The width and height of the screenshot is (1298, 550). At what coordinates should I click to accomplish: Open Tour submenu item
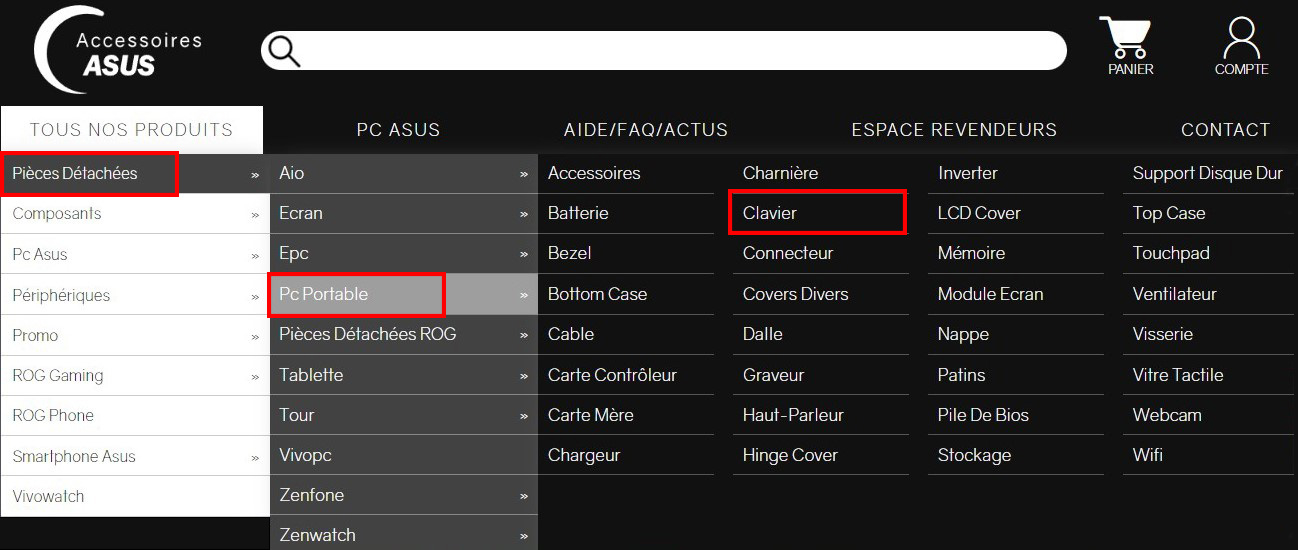[404, 415]
